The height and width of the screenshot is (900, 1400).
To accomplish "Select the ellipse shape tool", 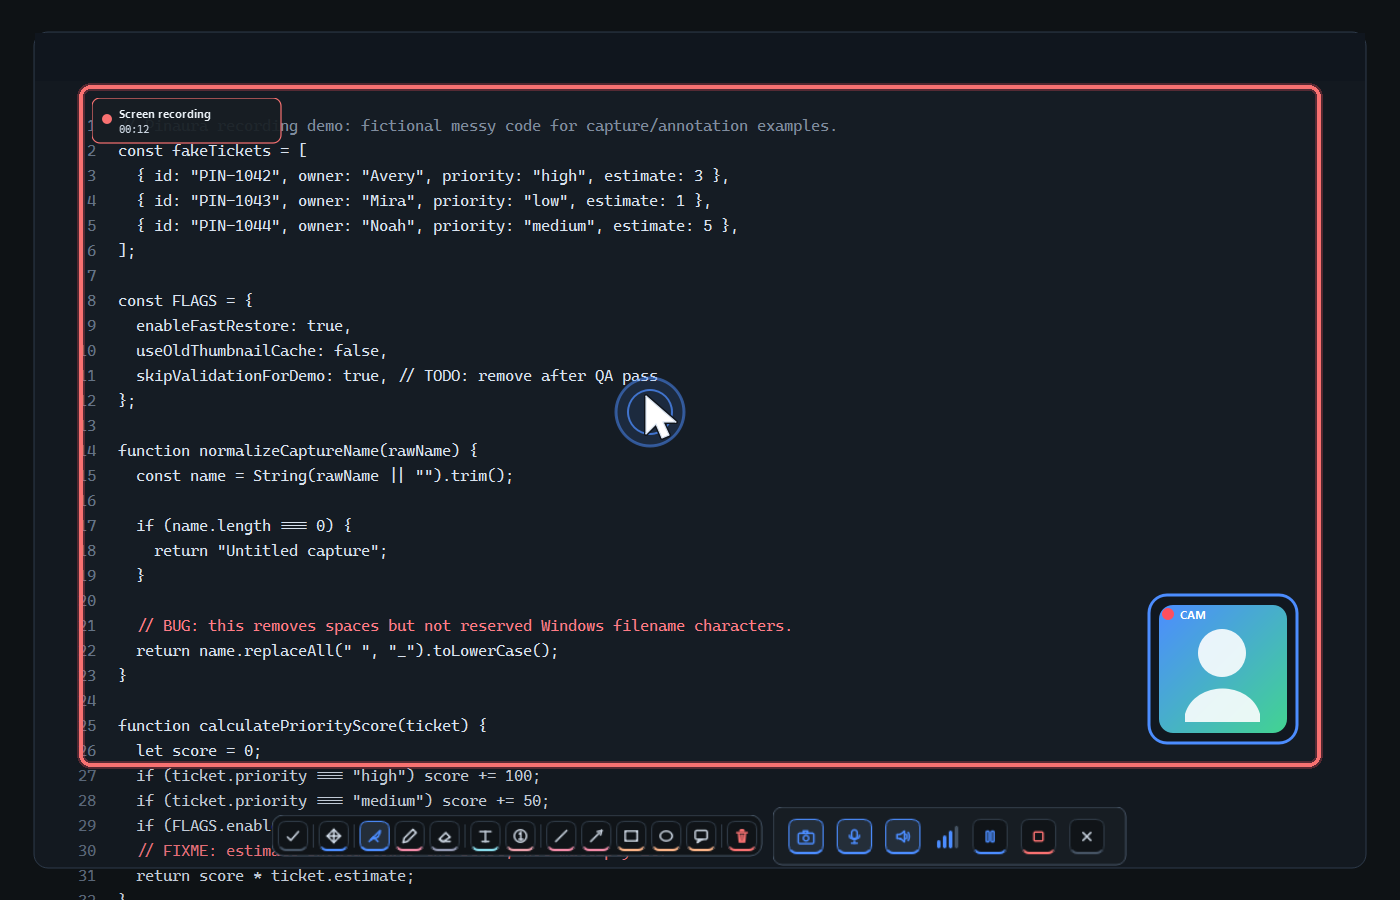I will (x=666, y=836).
